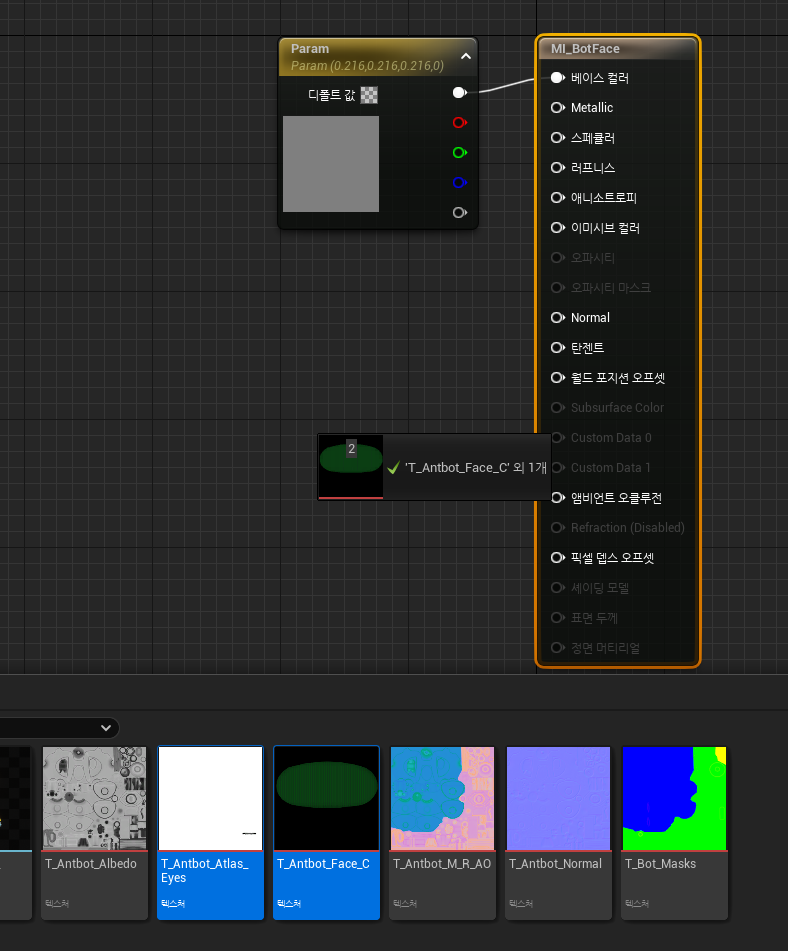Click the T_Bot_Masks asset name

[661, 864]
